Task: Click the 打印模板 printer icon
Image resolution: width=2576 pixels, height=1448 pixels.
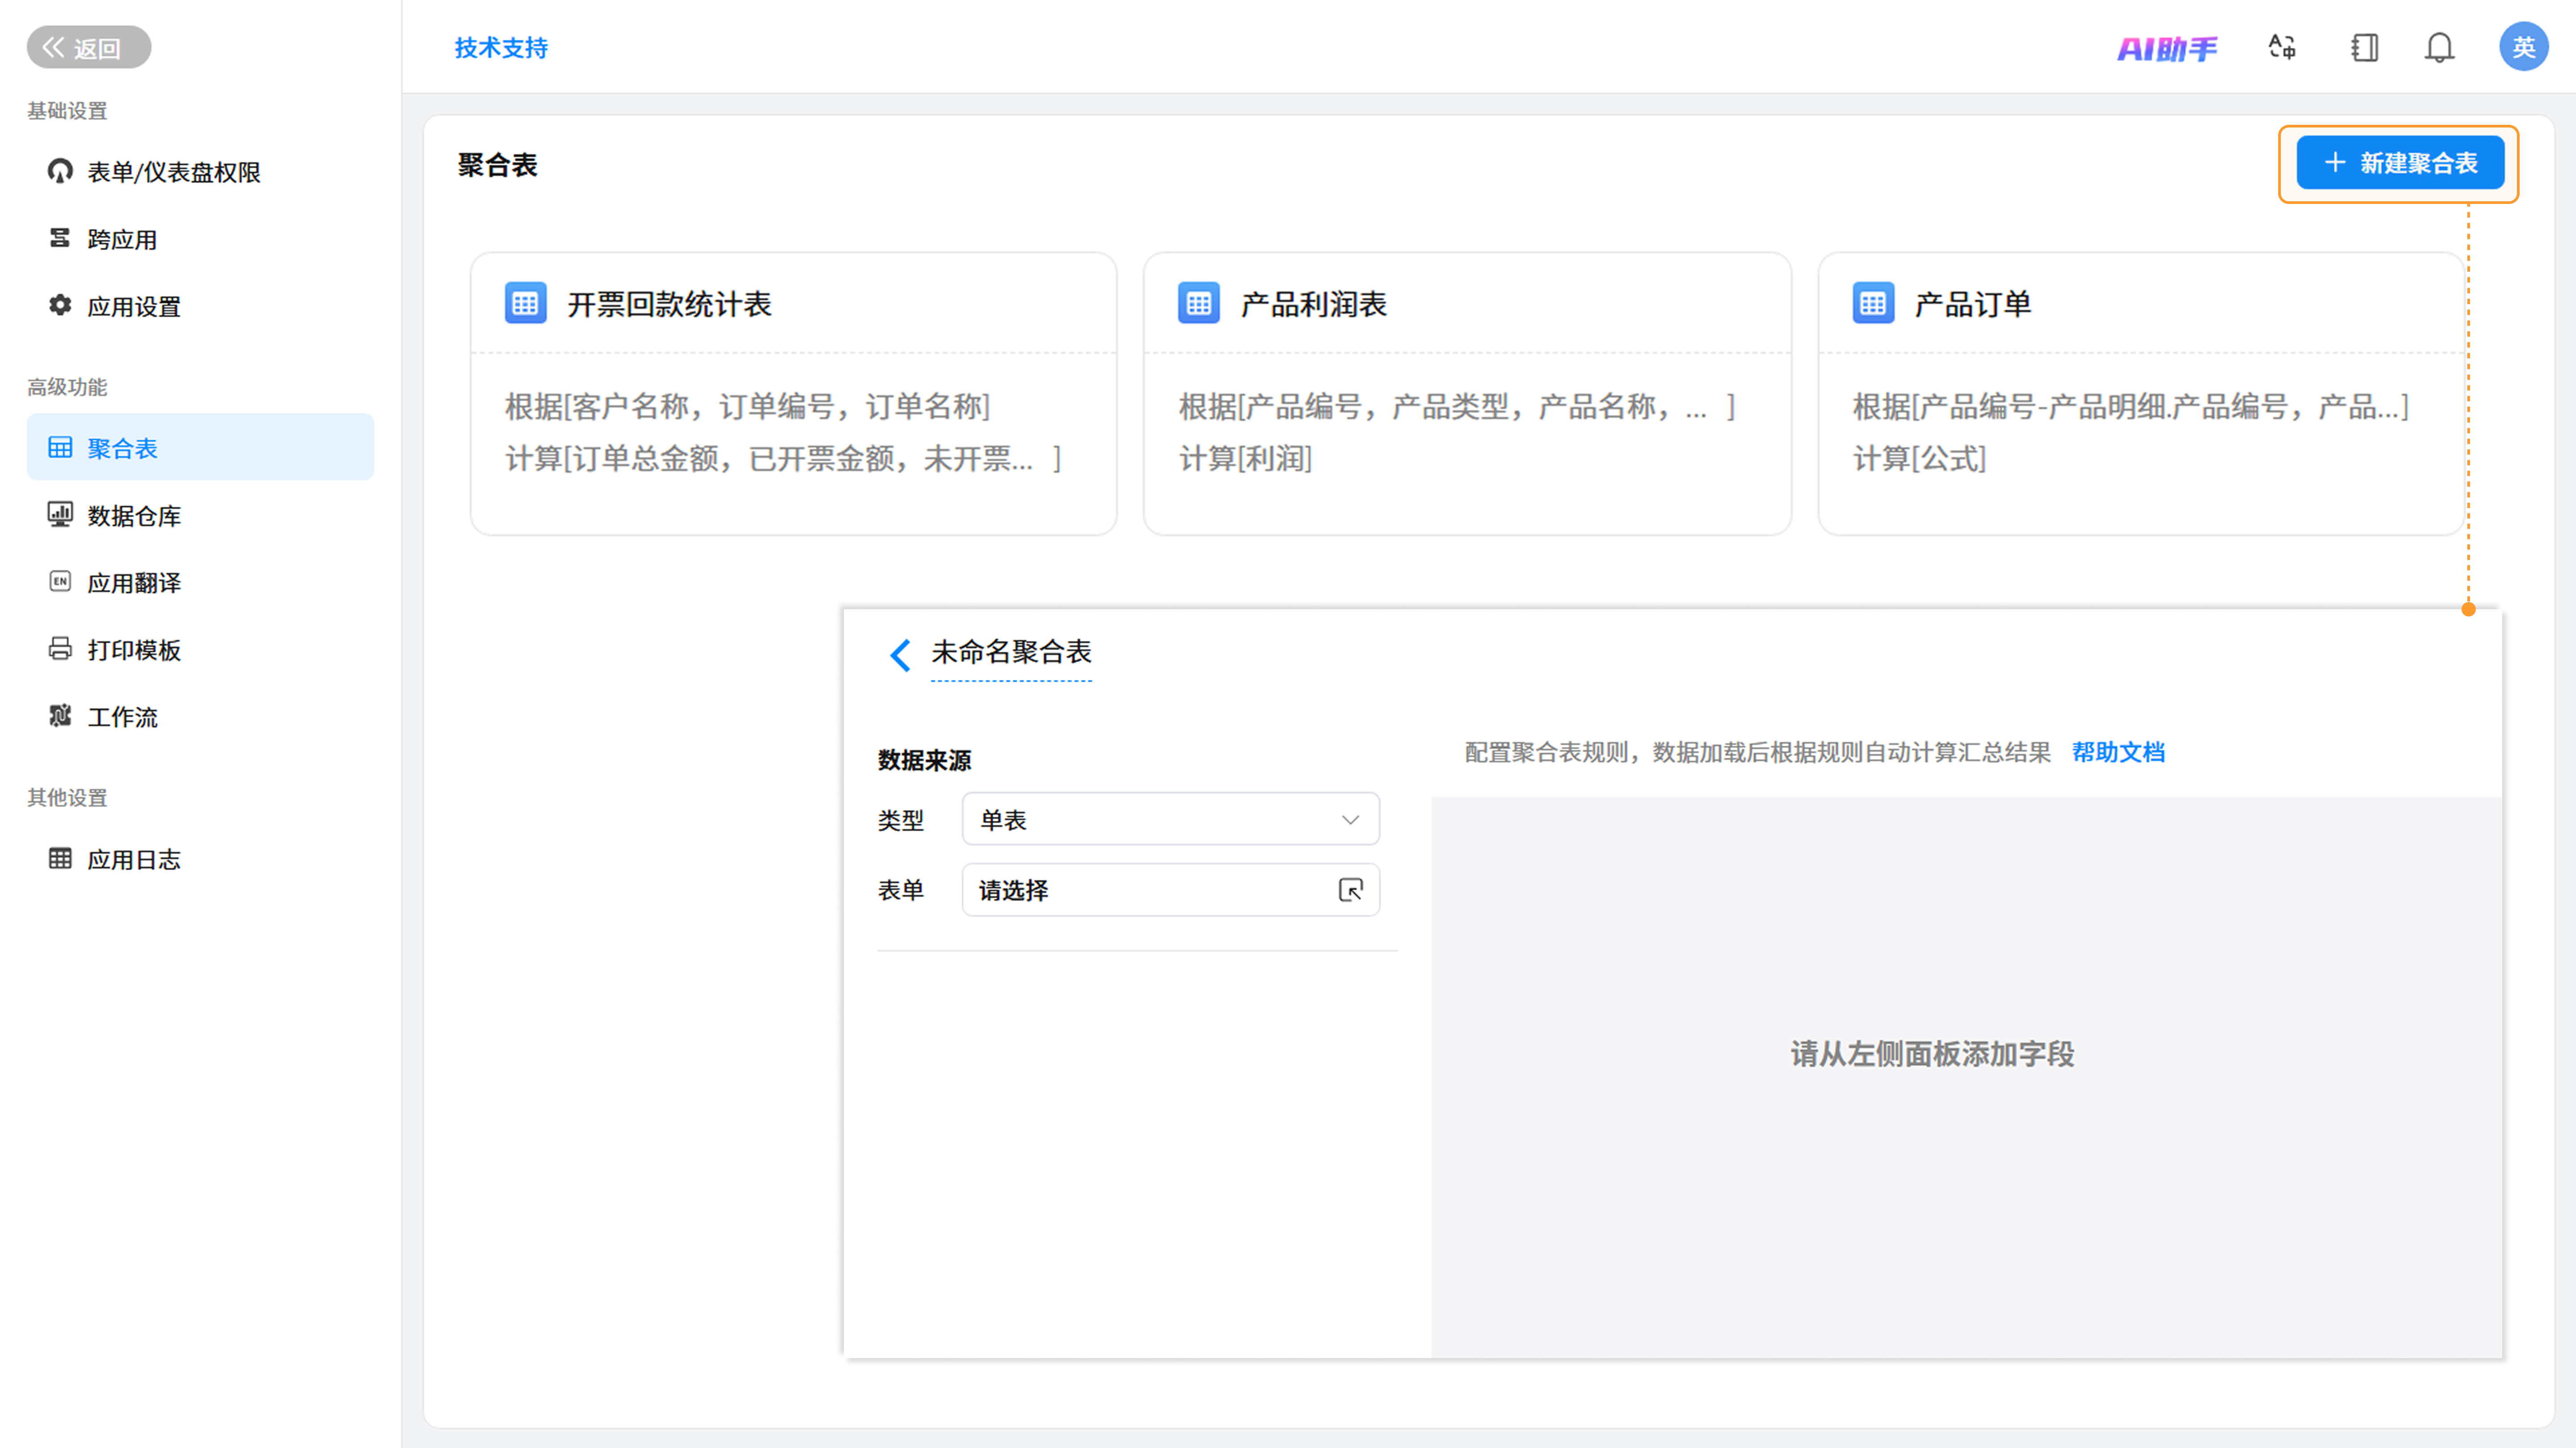Action: [x=60, y=648]
